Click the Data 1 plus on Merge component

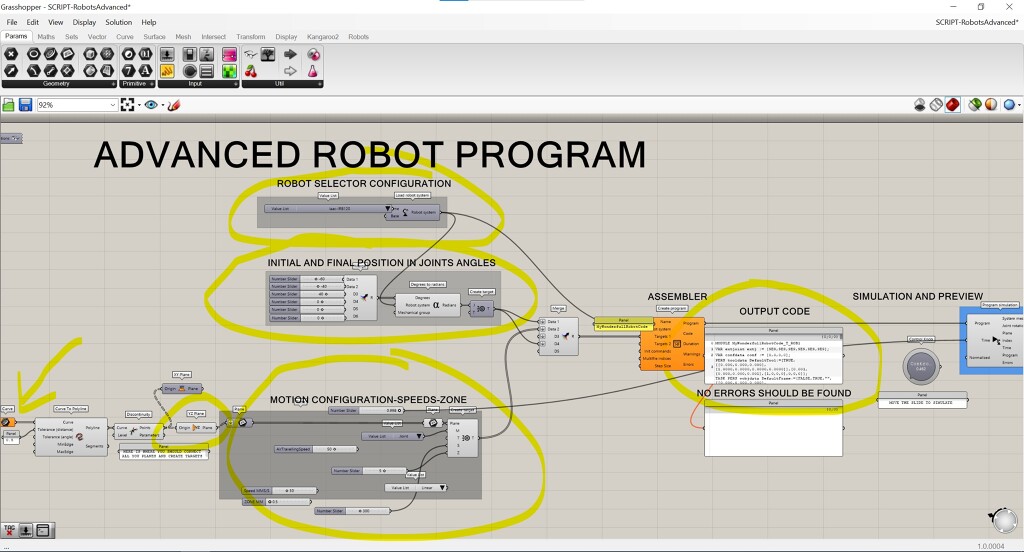542,322
